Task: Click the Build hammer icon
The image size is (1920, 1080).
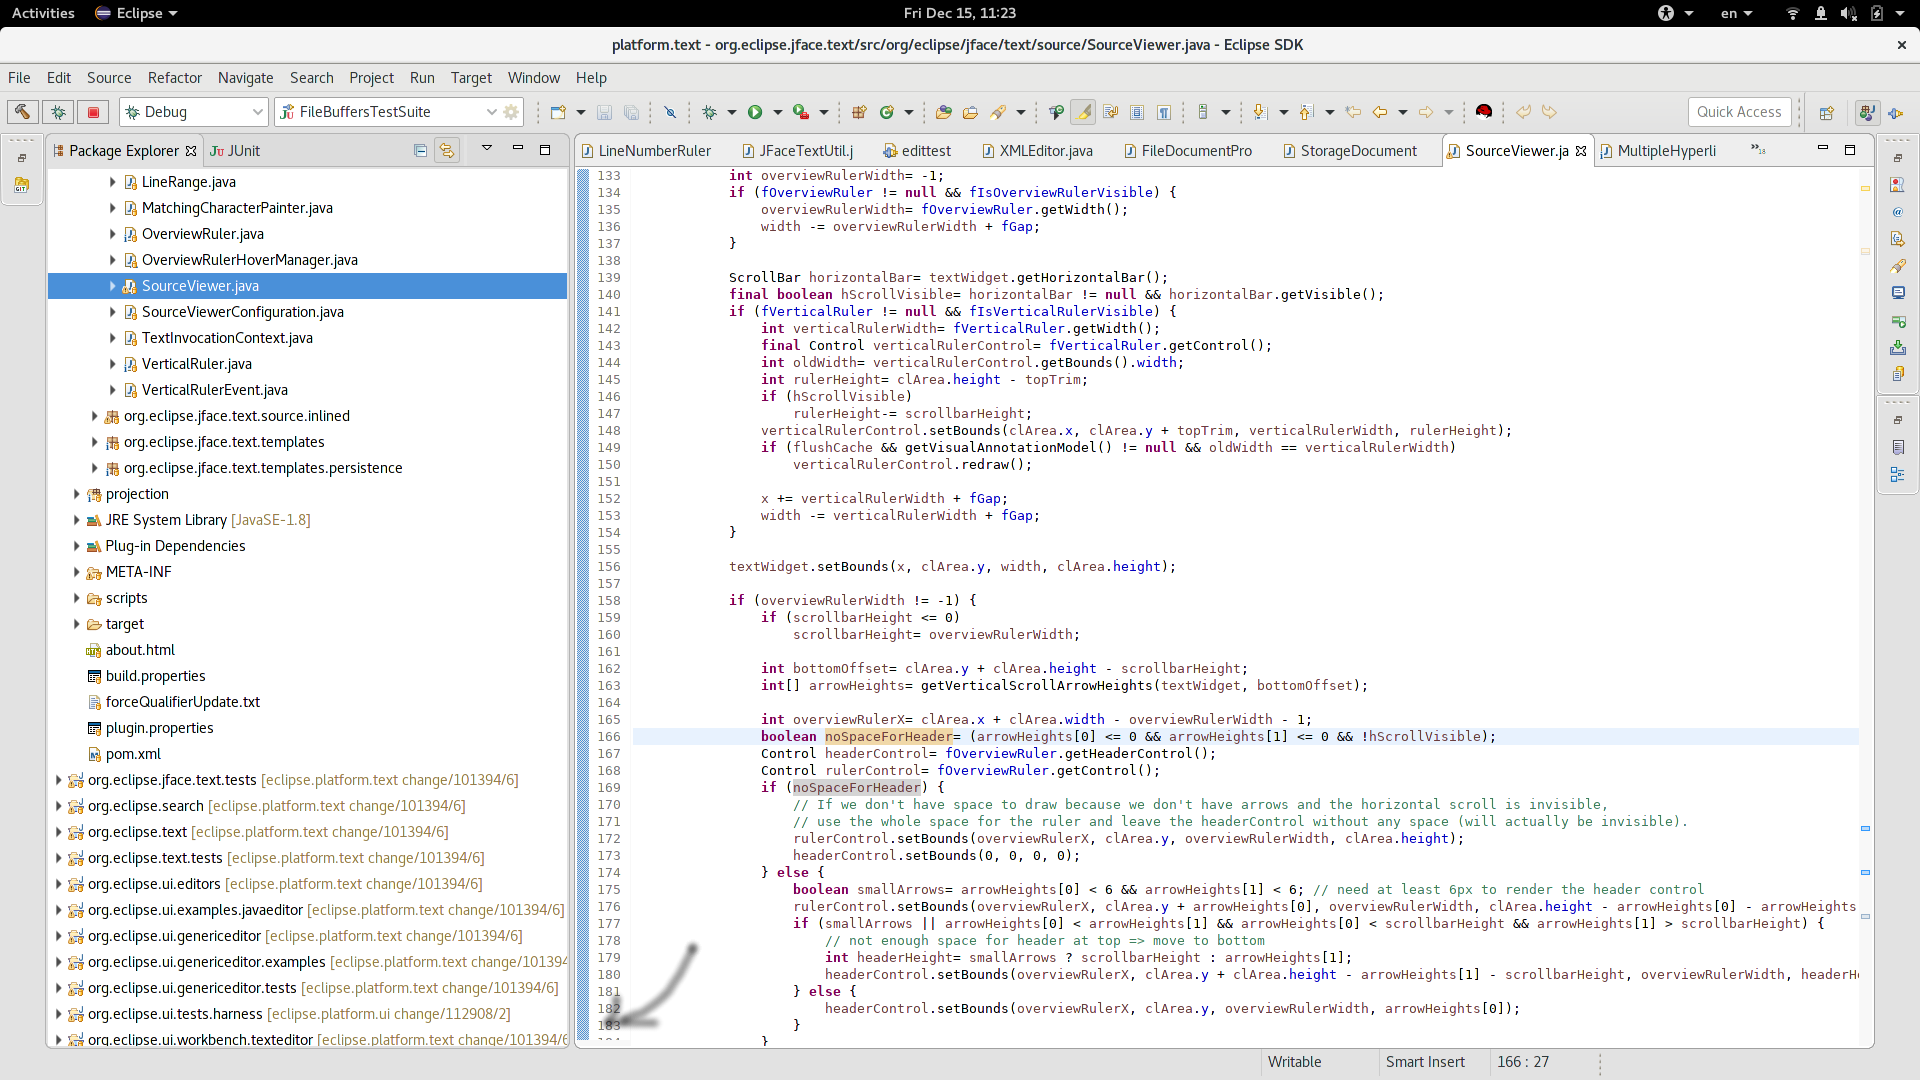Action: pos(22,112)
